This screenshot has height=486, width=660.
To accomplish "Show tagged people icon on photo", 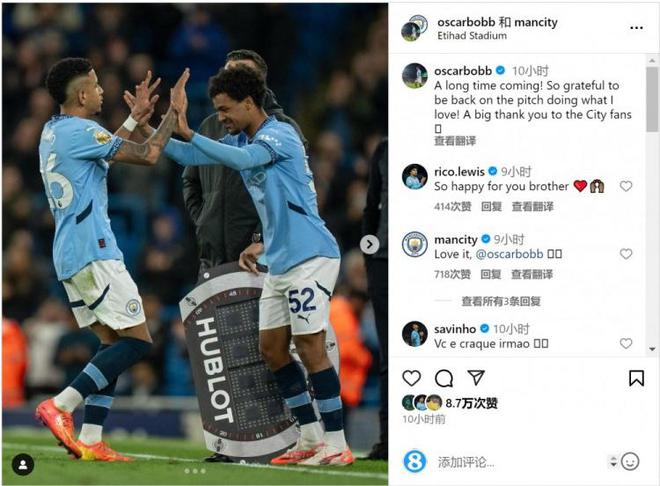I will 23,465.
